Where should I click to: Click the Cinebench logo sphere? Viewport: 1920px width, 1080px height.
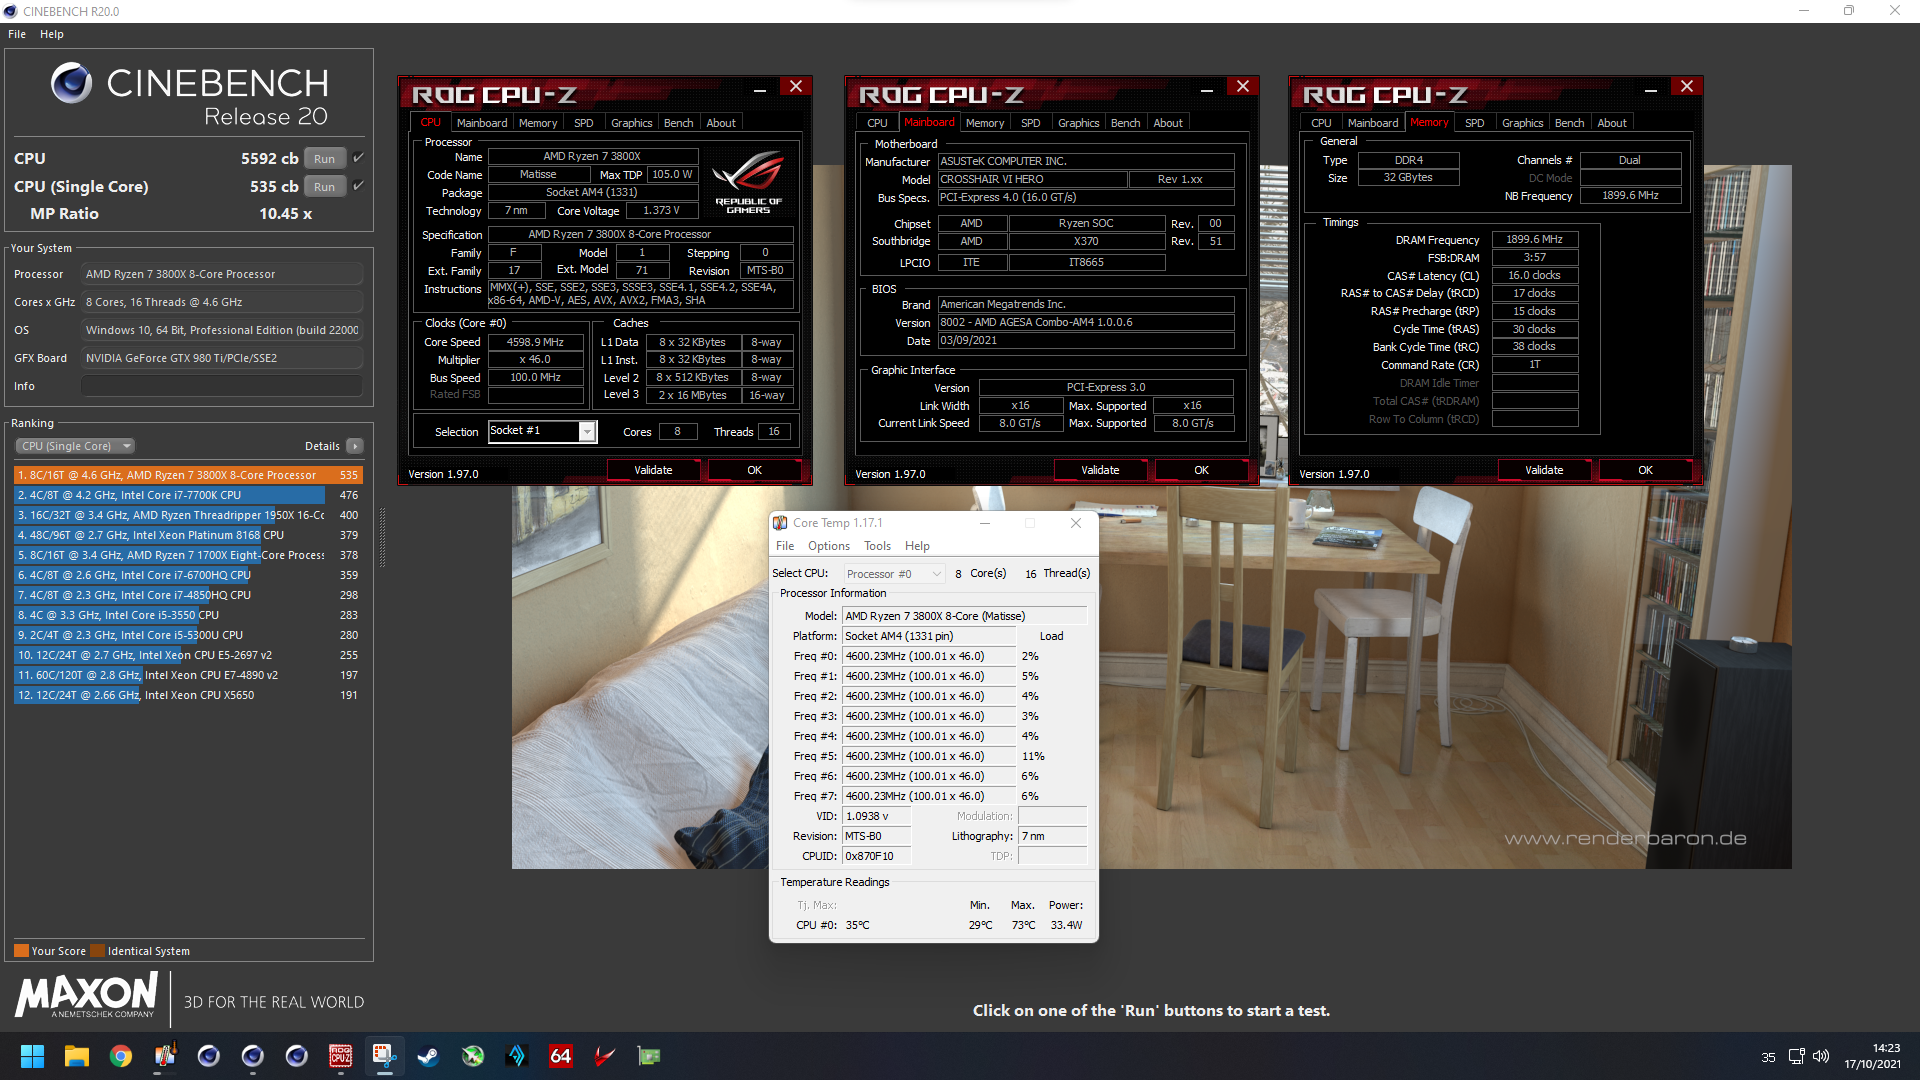(72, 83)
